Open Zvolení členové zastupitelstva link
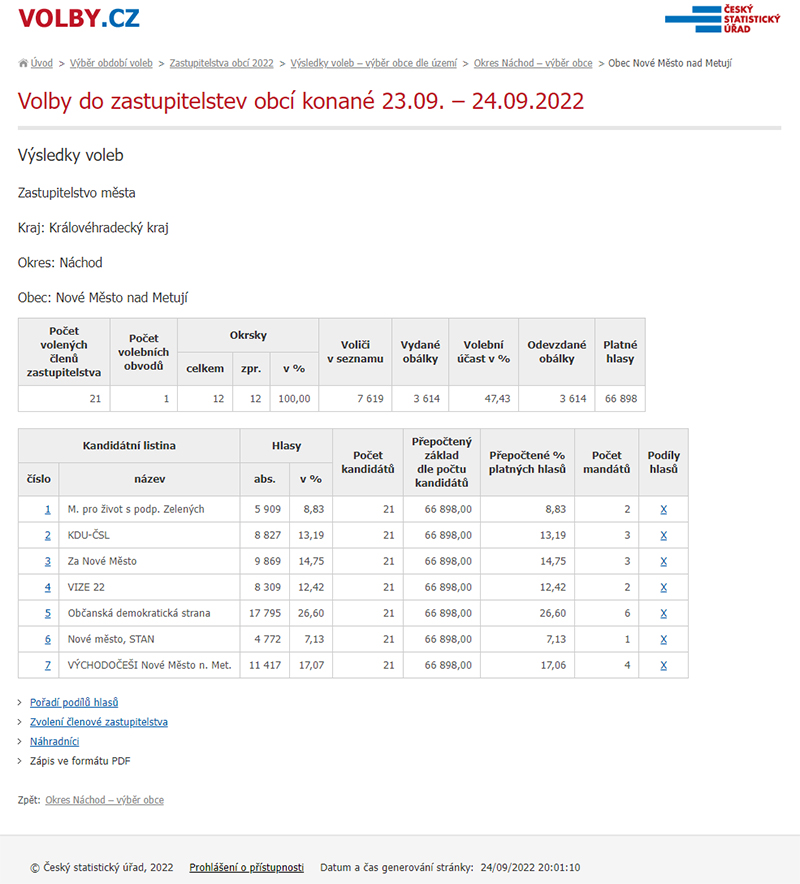 coord(99,722)
